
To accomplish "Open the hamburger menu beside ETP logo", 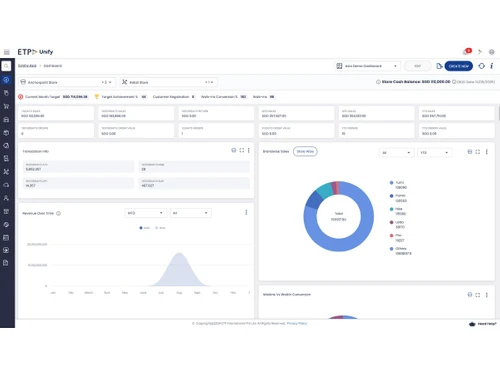I will coord(6,52).
